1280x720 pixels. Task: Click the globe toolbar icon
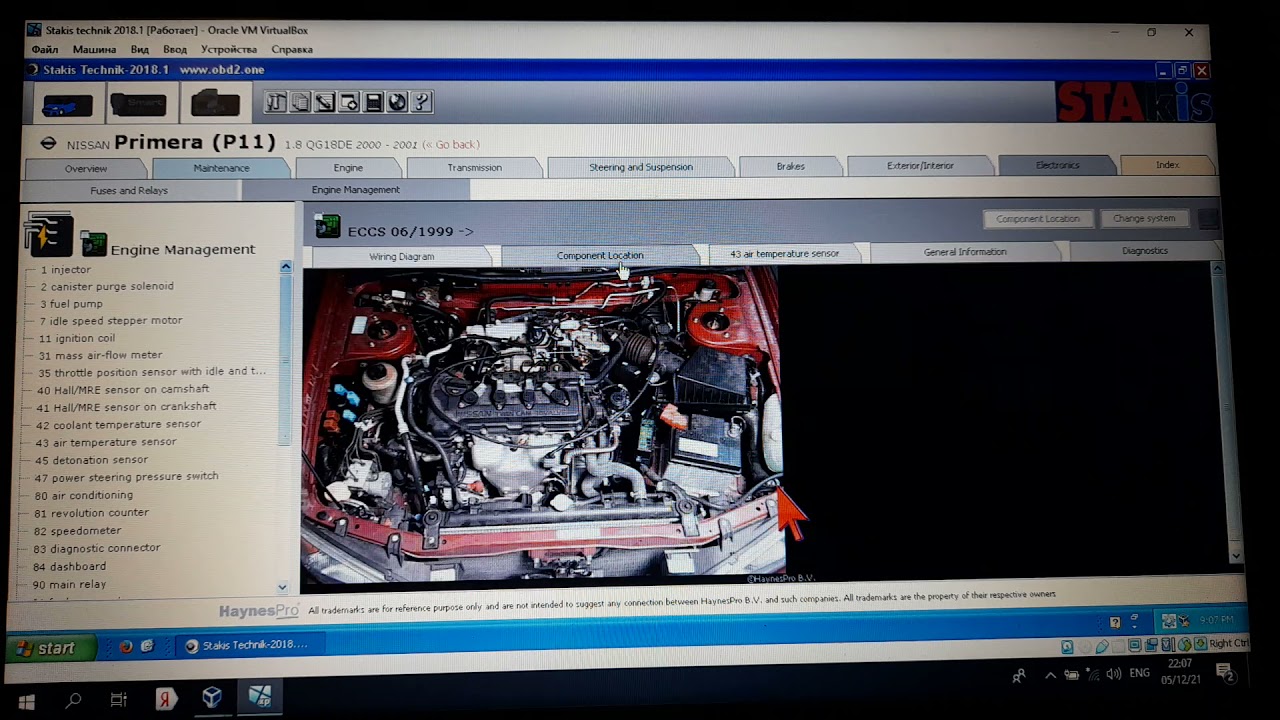click(397, 102)
